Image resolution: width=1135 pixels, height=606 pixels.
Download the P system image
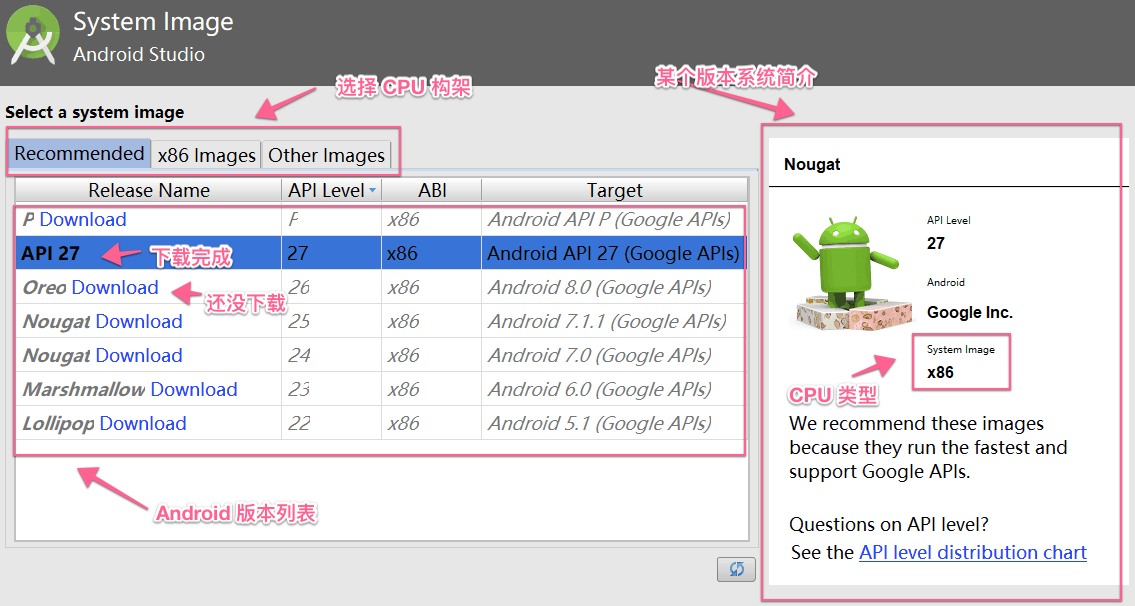(x=83, y=219)
